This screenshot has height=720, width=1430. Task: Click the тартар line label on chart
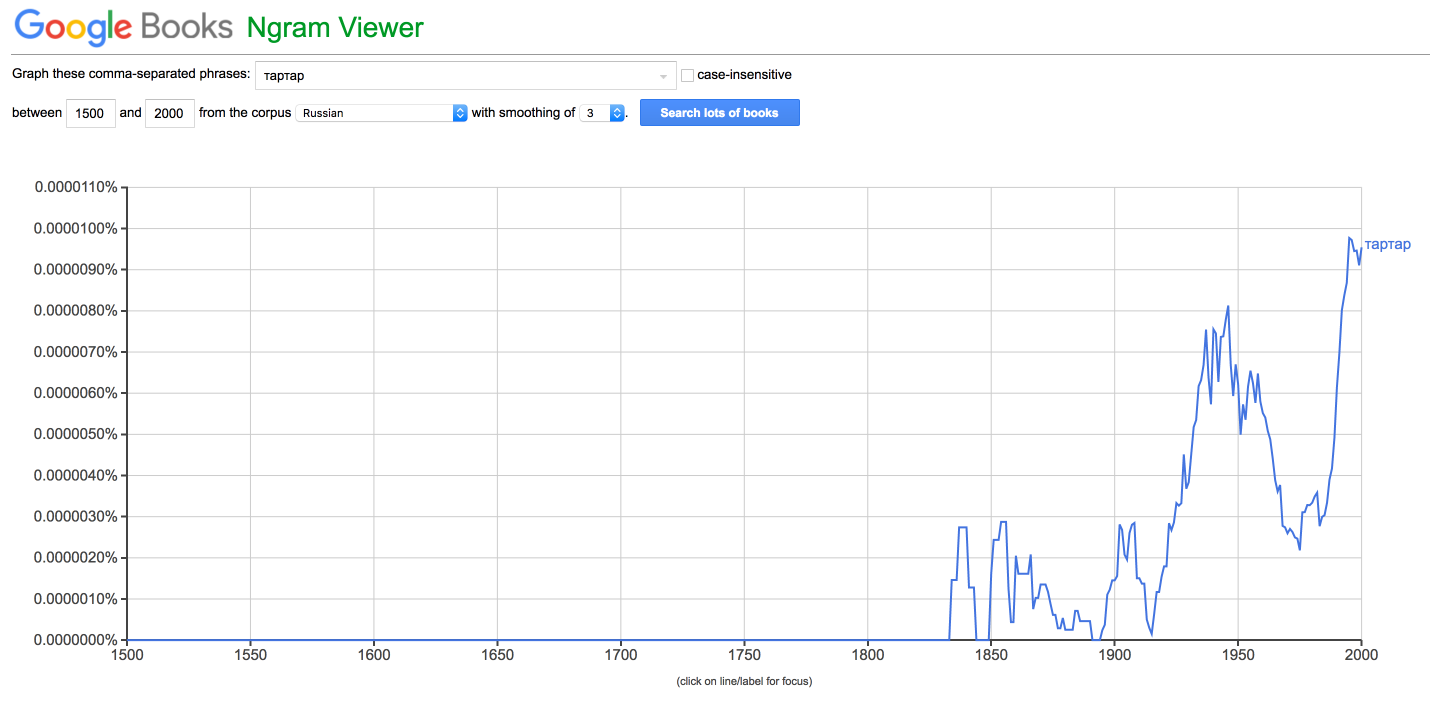[1388, 244]
